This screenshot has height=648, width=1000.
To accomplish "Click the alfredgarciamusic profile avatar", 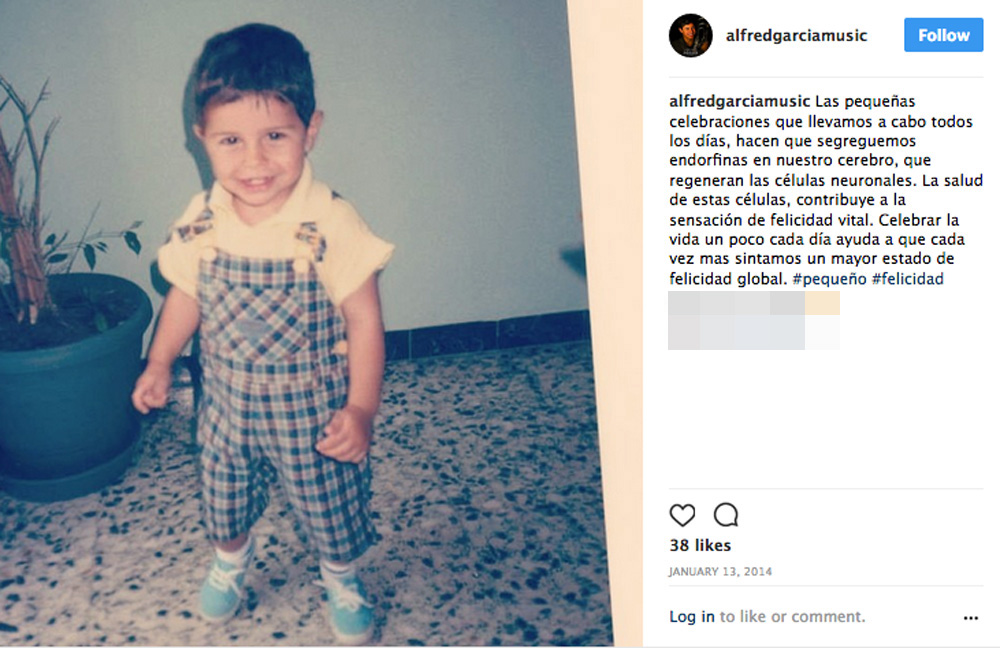I will pos(690,36).
